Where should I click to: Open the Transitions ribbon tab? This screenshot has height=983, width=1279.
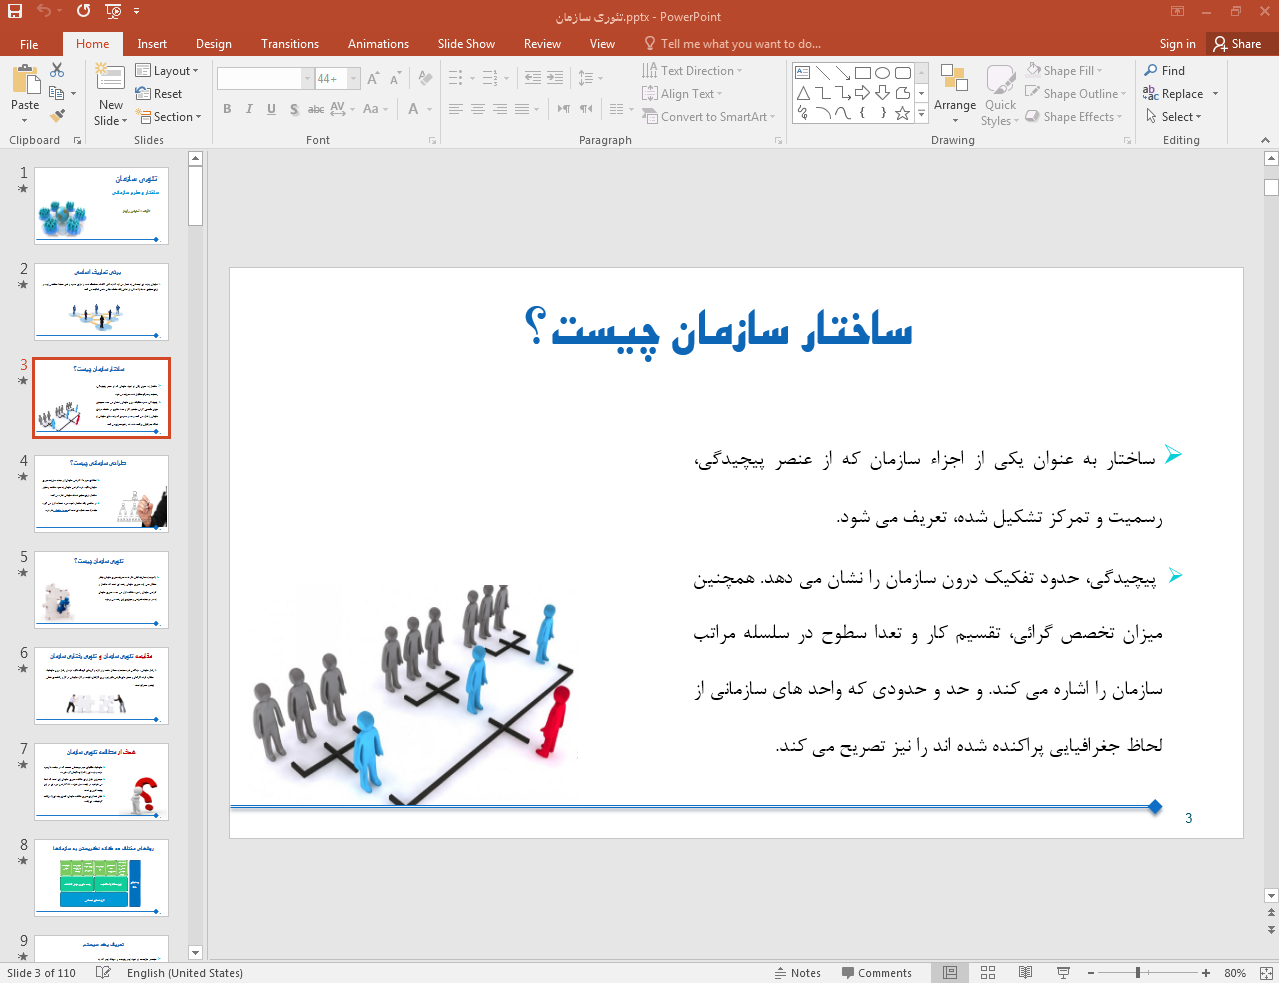coord(289,44)
